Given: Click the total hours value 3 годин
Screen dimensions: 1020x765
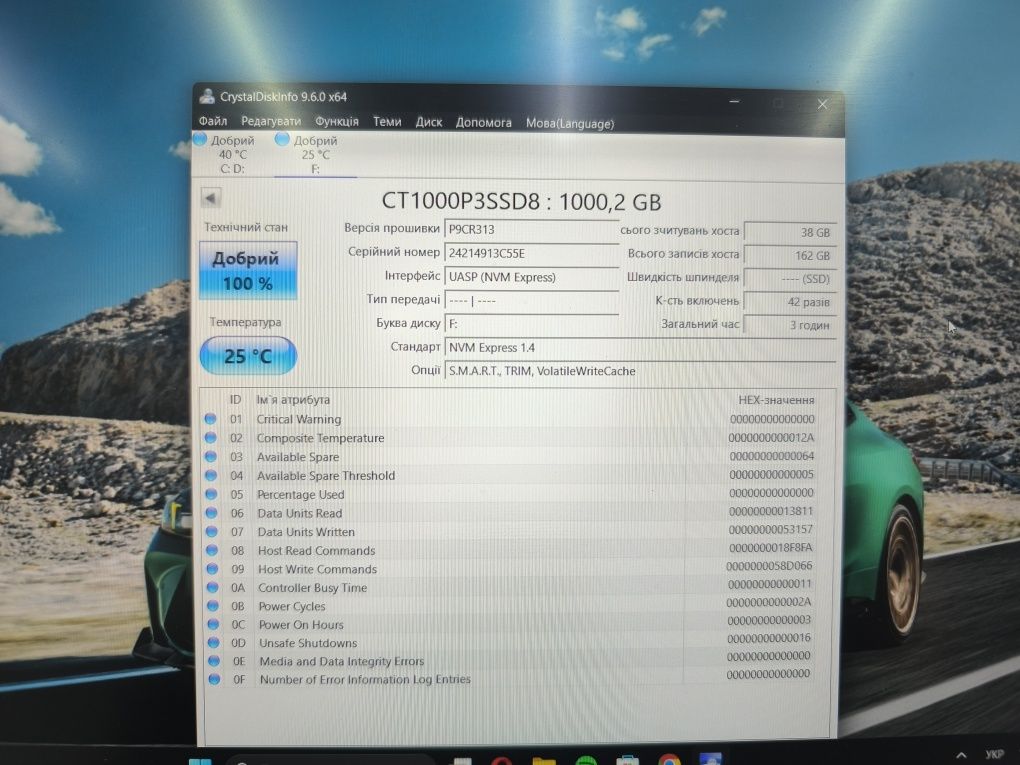Looking at the screenshot, I should [x=790, y=325].
